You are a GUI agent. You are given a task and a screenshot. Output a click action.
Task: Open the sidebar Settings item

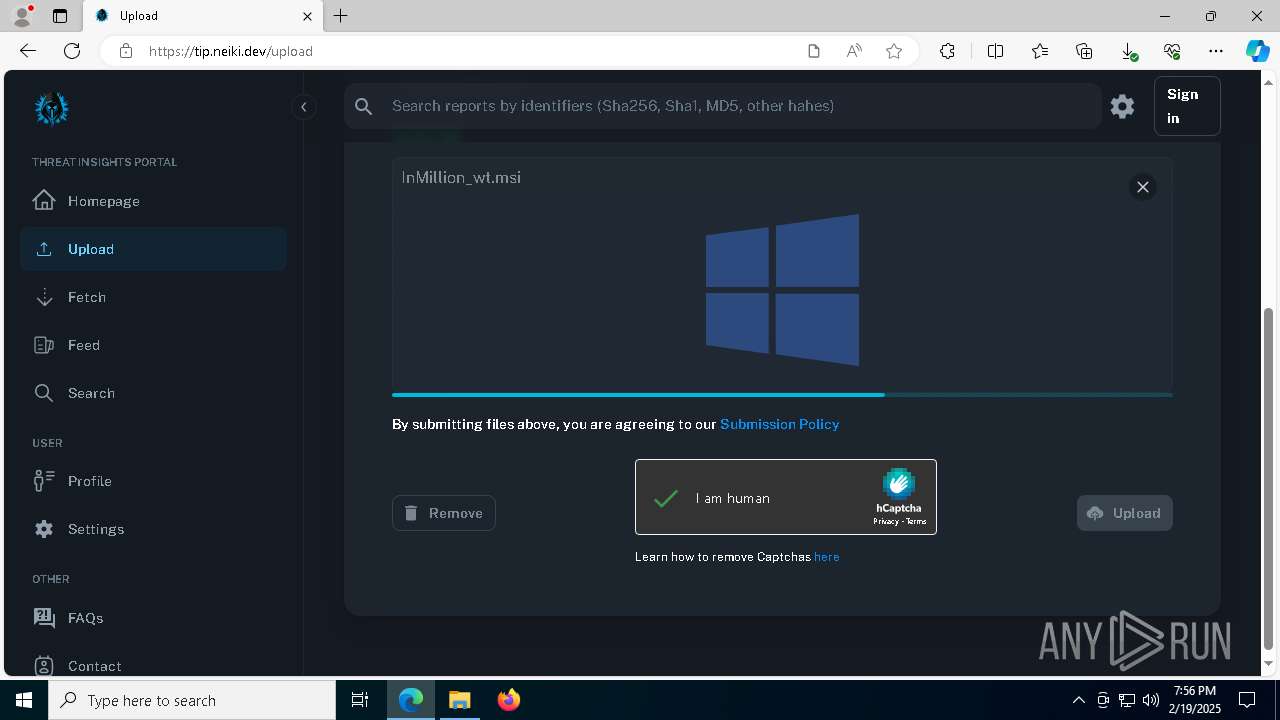(x=153, y=529)
